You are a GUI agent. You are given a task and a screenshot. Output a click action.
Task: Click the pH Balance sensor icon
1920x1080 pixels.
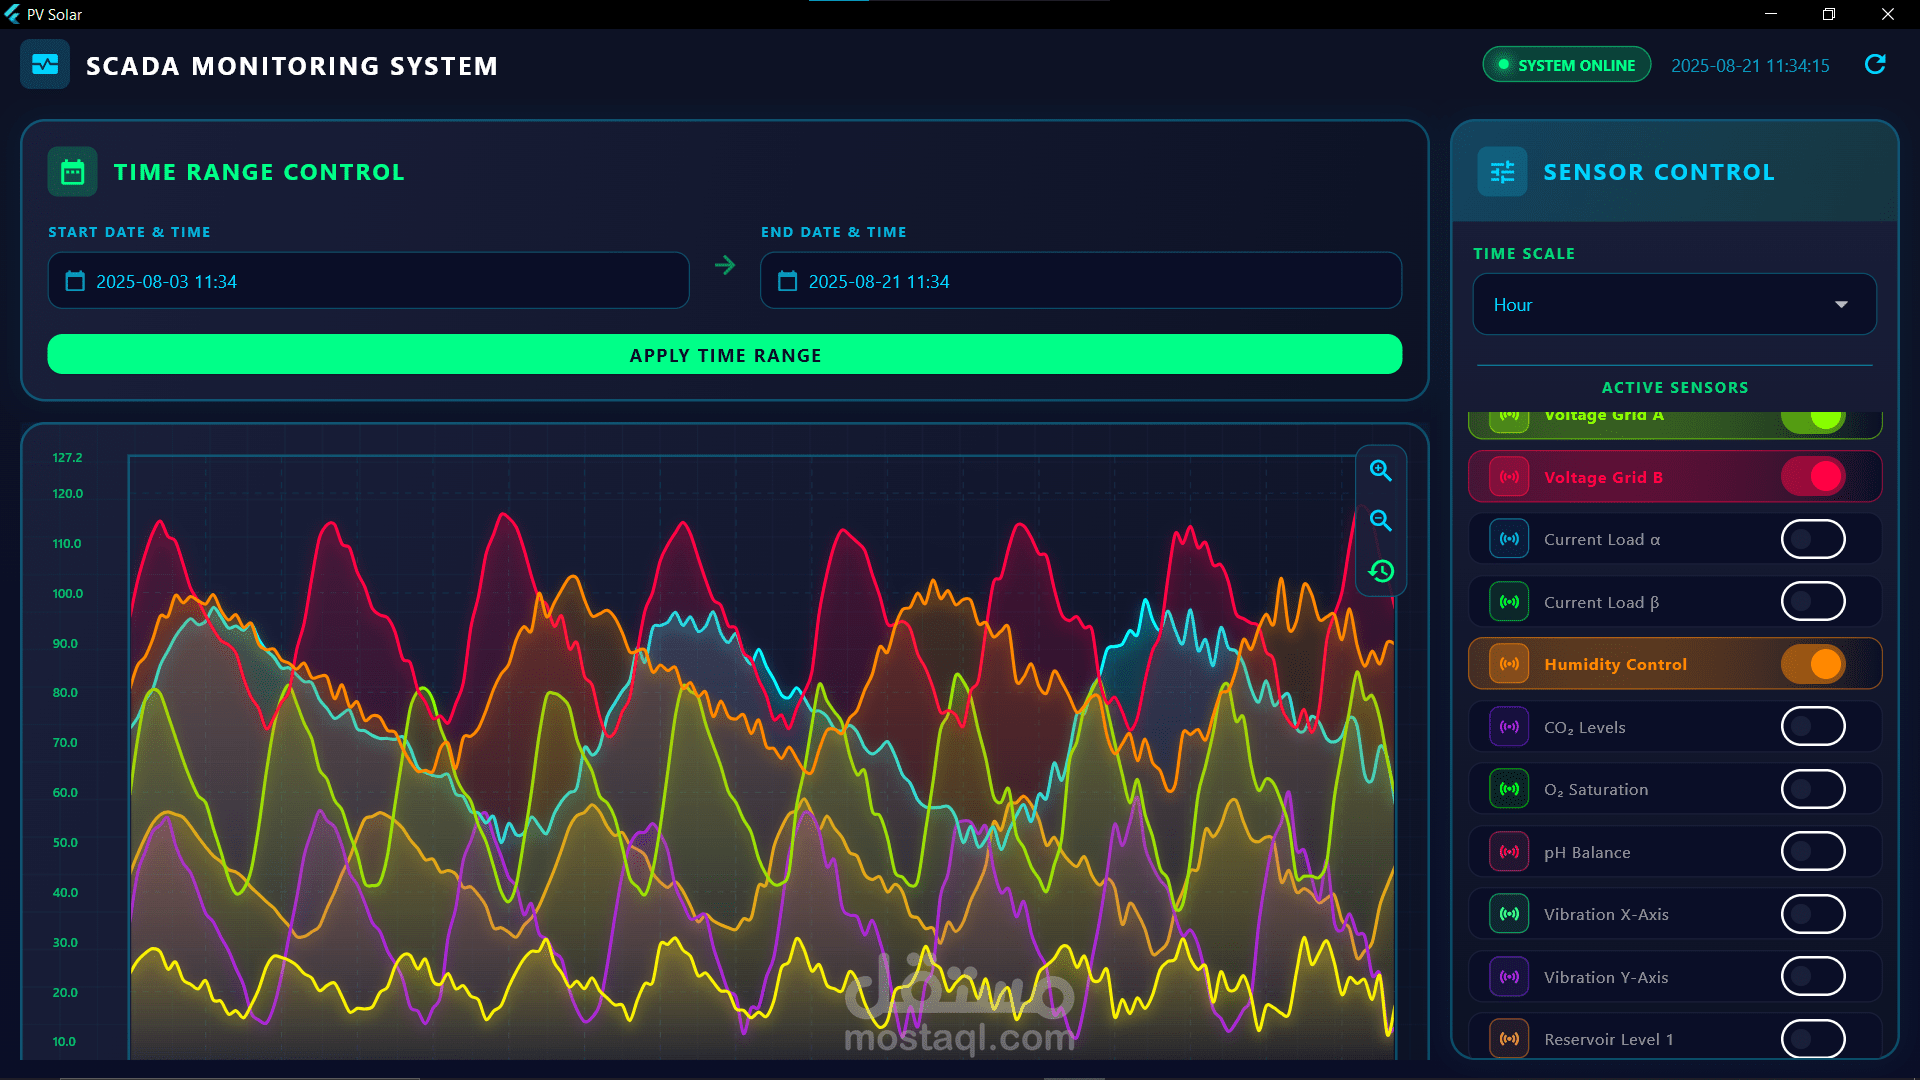[x=1509, y=852]
